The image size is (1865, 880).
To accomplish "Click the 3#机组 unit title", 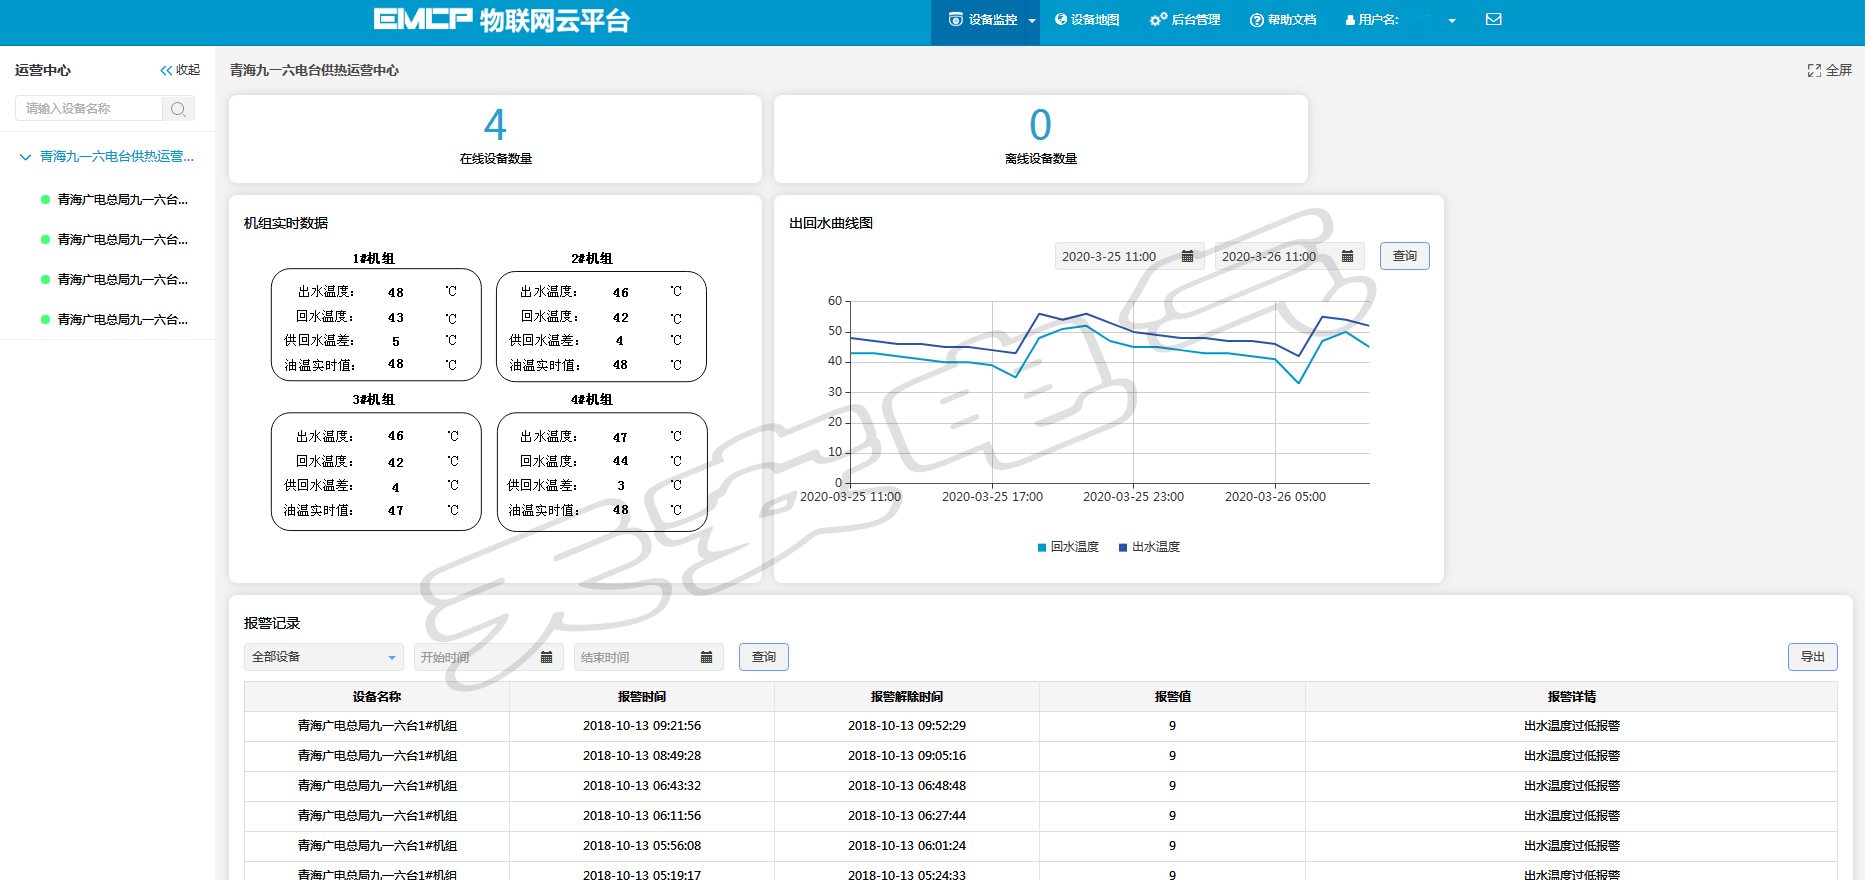I will point(373,400).
